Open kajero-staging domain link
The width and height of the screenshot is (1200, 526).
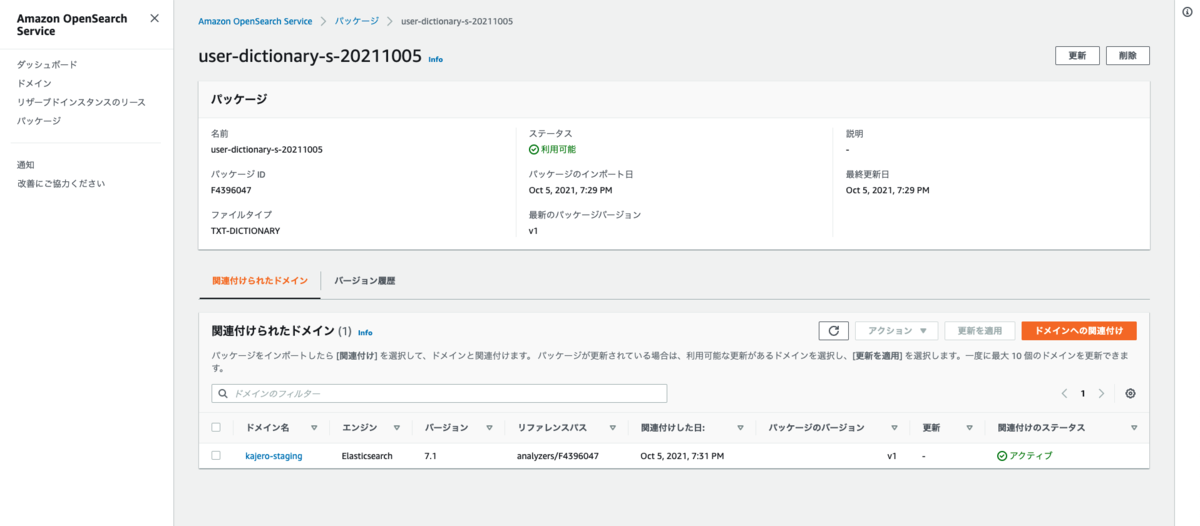click(274, 455)
